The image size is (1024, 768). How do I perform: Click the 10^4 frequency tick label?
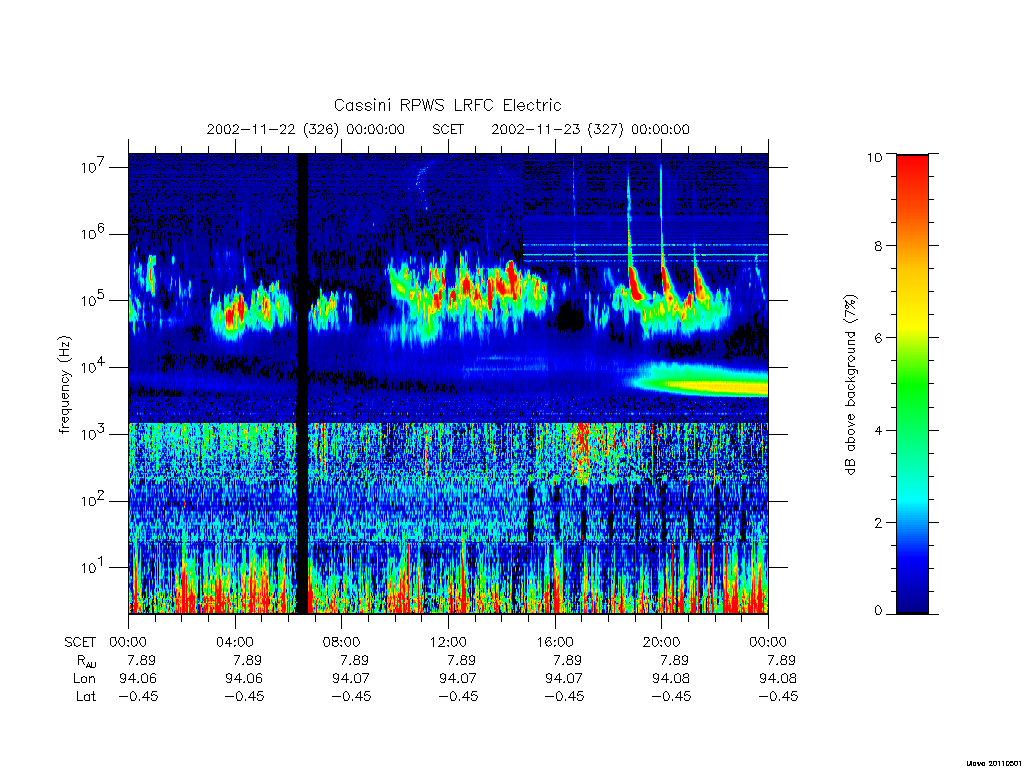pos(93,367)
